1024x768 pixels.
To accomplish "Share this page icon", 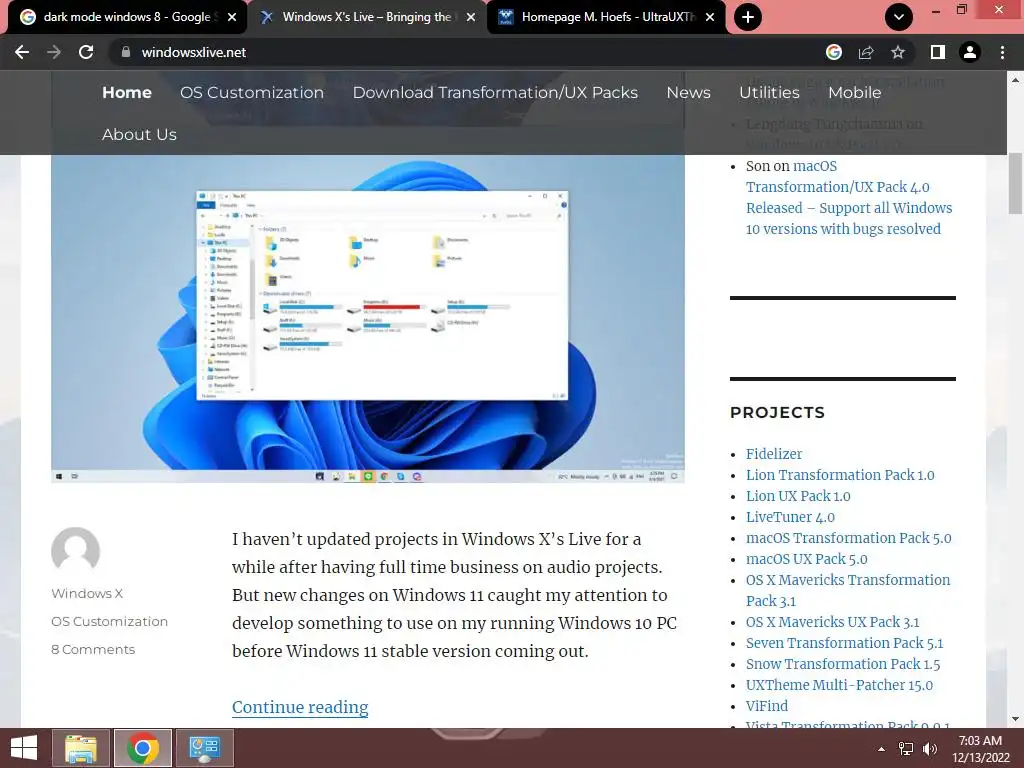I will tap(866, 52).
